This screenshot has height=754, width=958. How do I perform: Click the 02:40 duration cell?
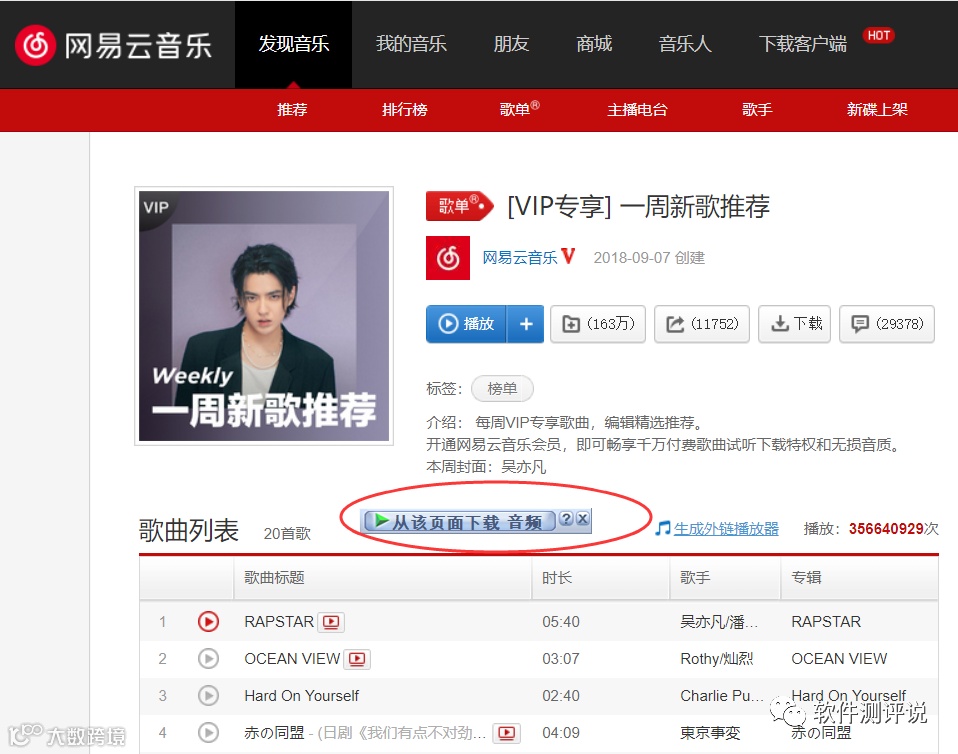561,696
